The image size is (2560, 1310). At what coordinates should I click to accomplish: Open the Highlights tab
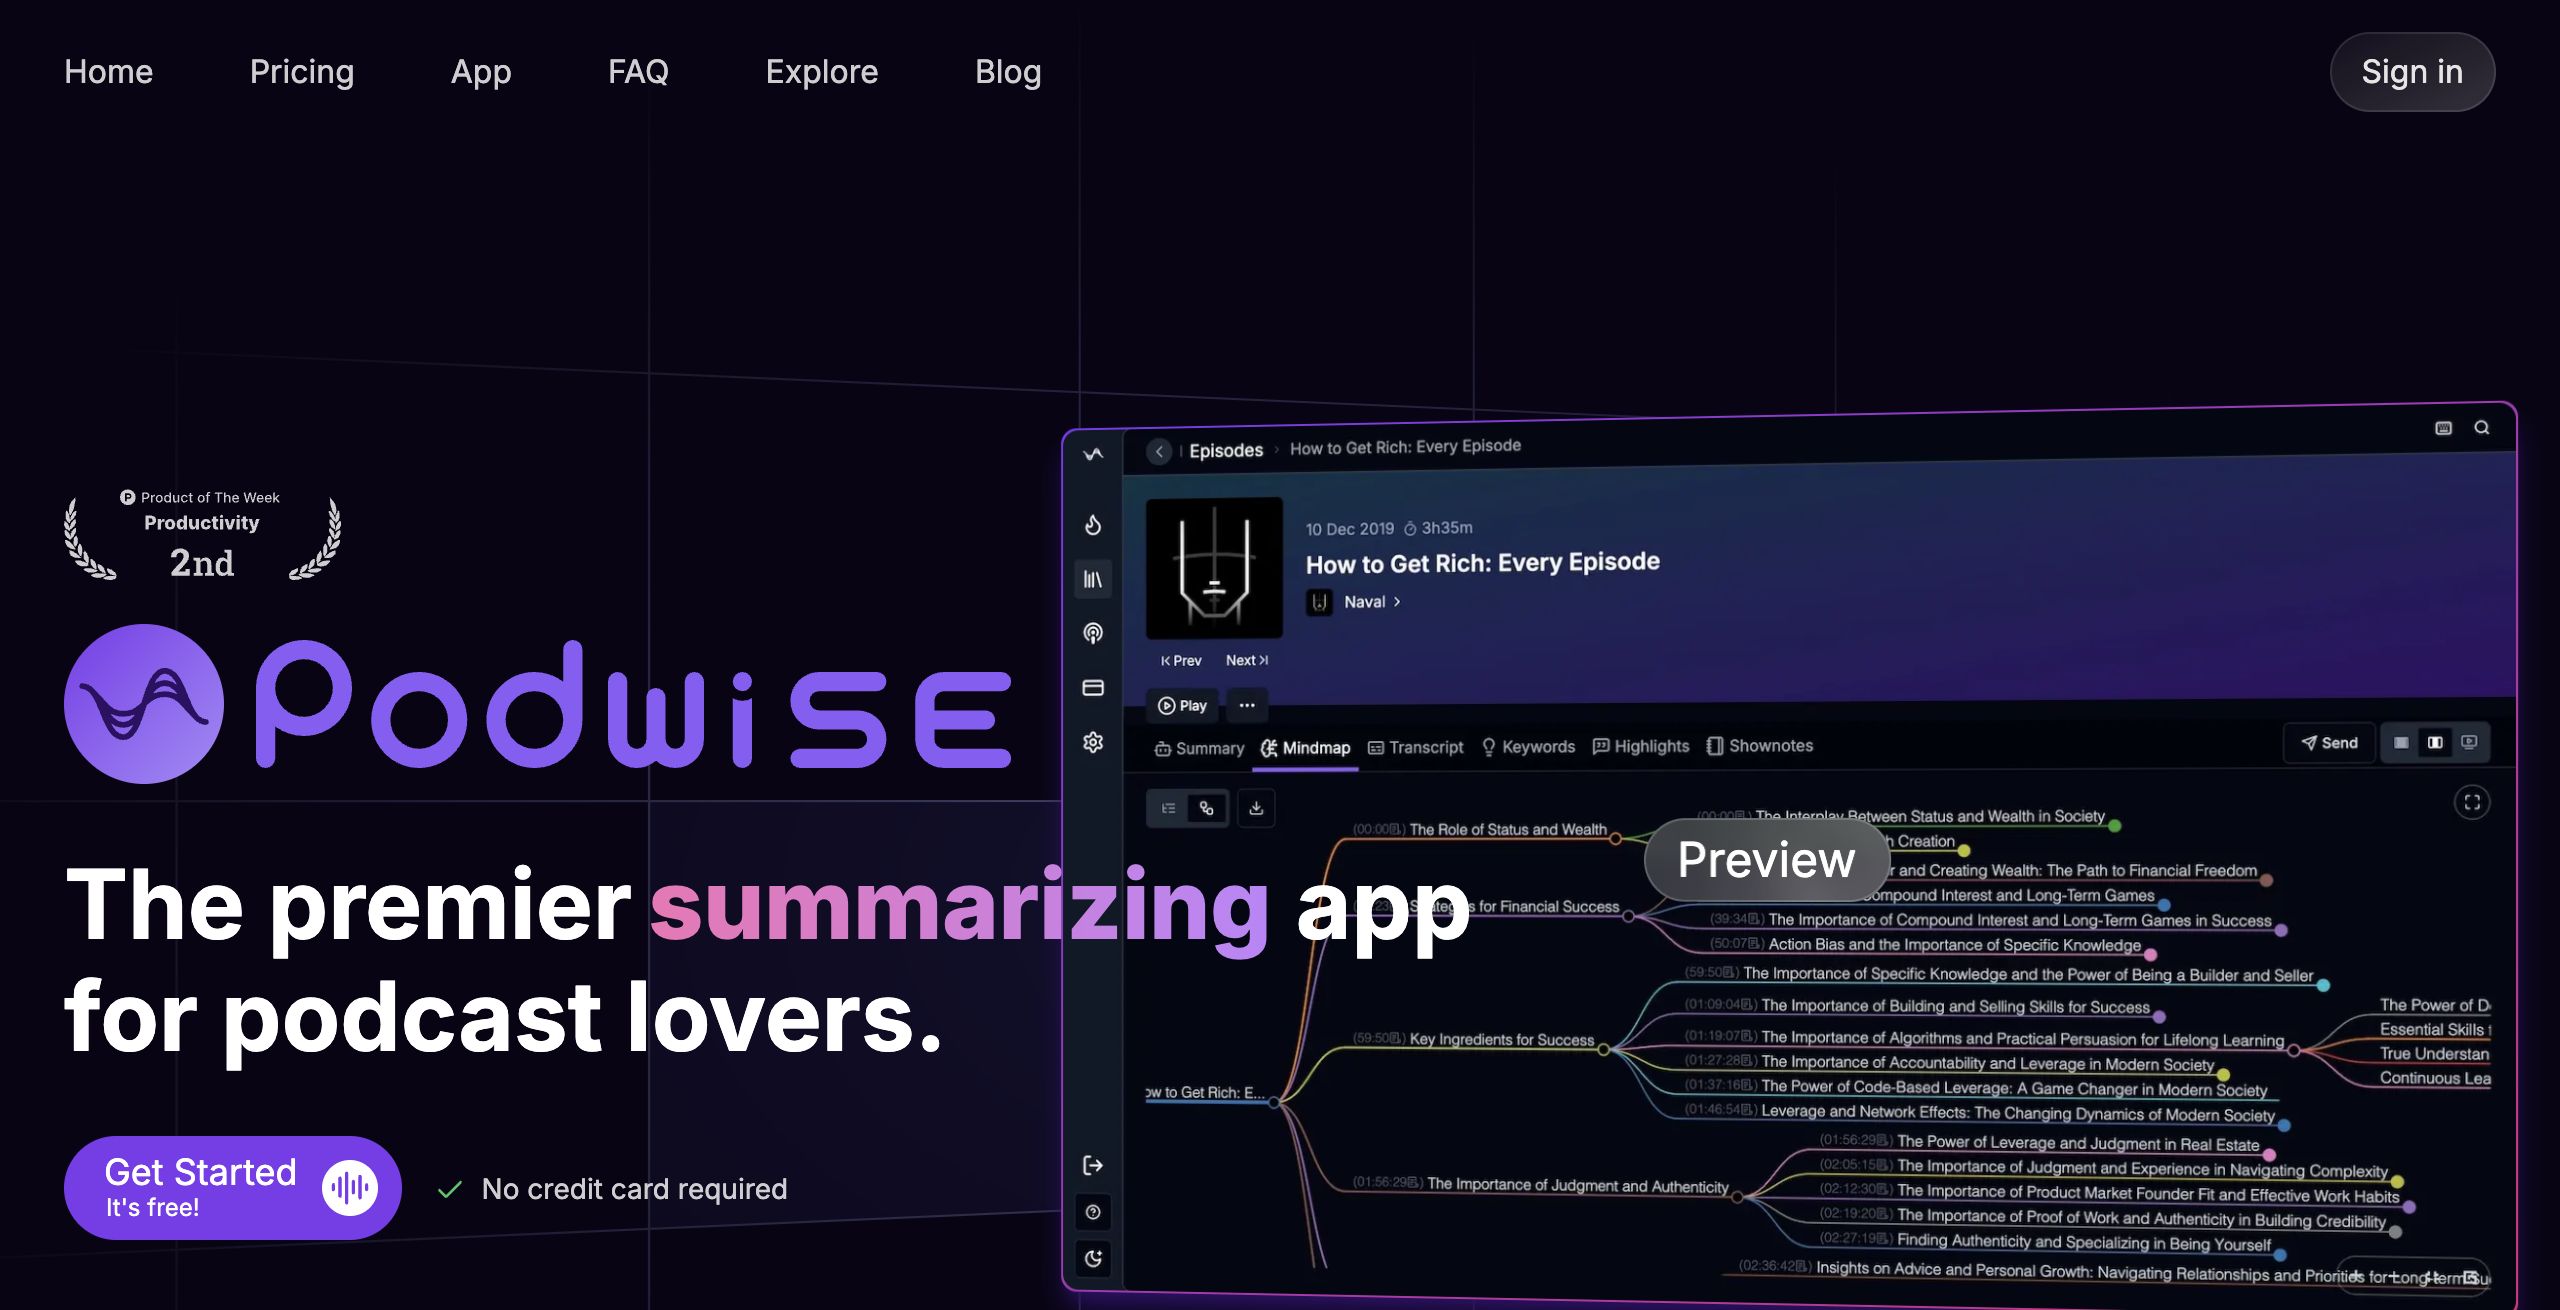tap(1640, 746)
